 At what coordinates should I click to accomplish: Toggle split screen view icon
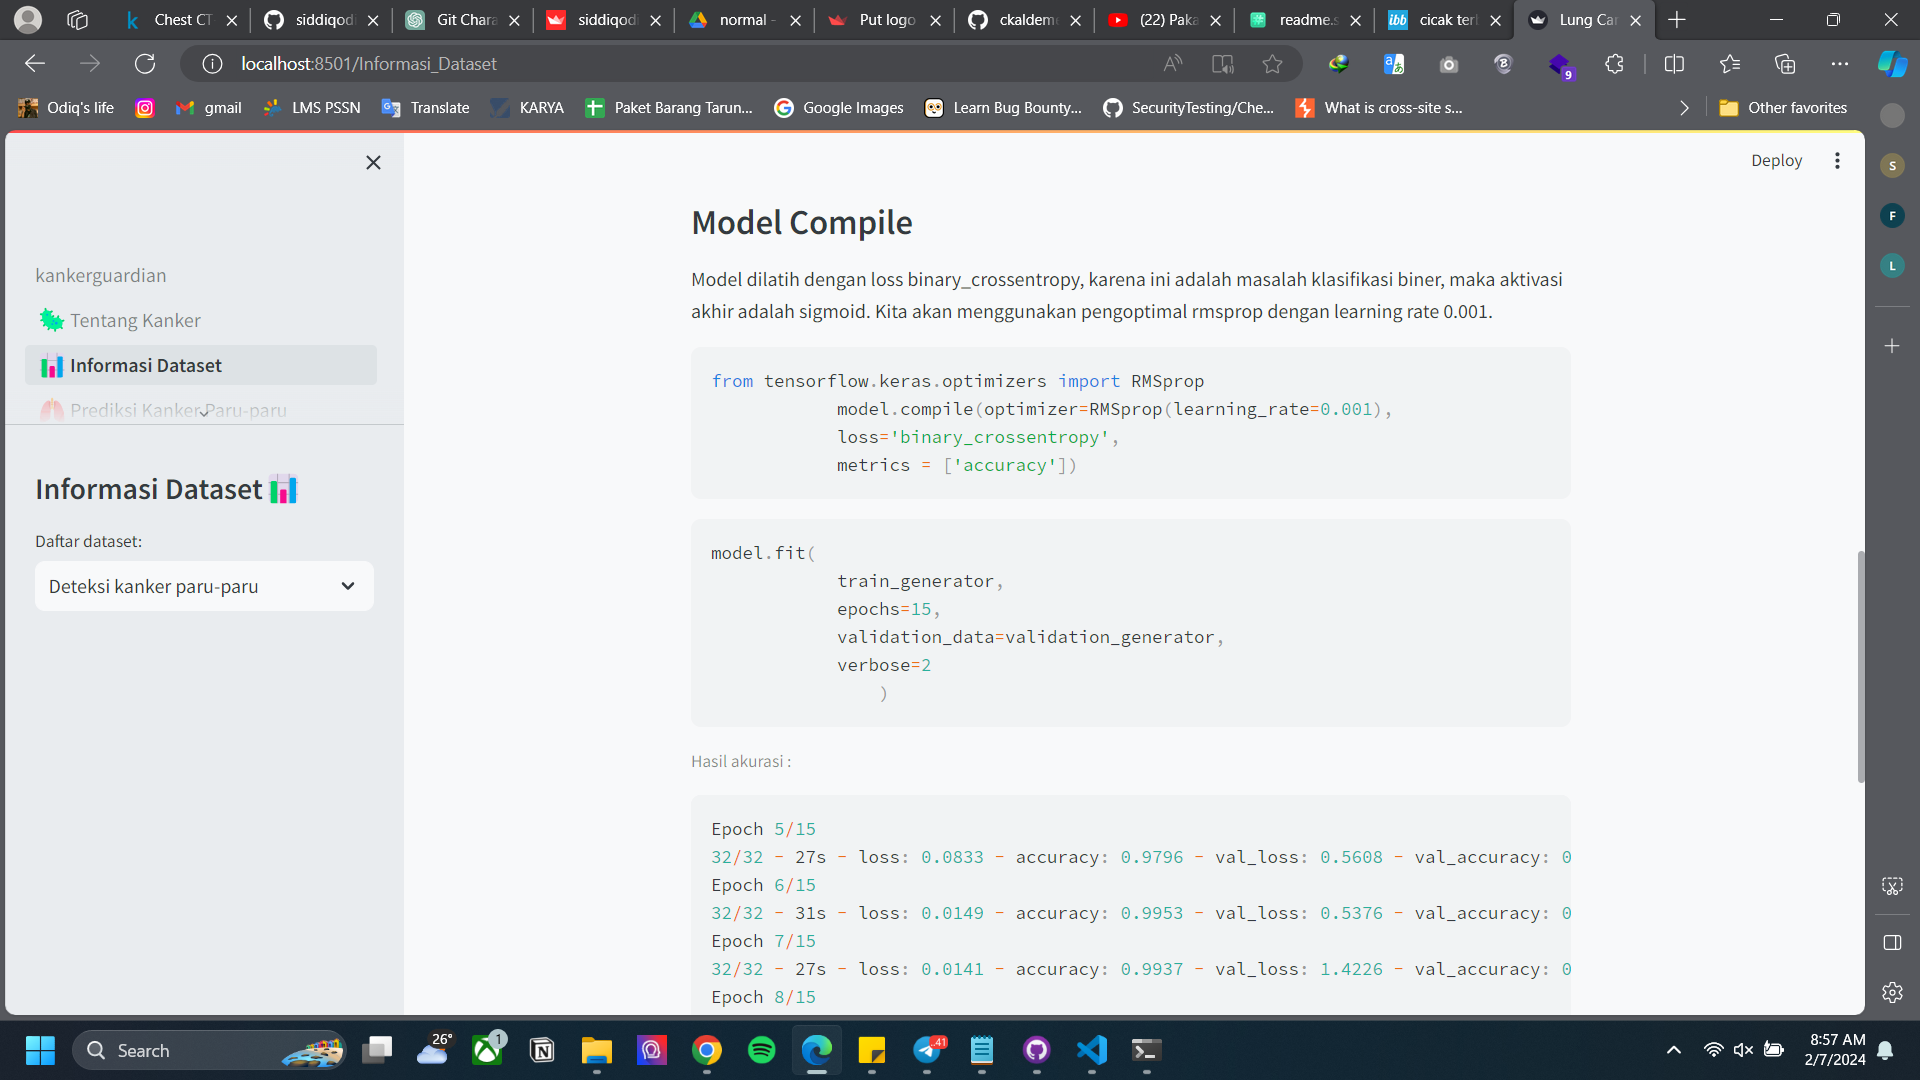[x=1674, y=64]
